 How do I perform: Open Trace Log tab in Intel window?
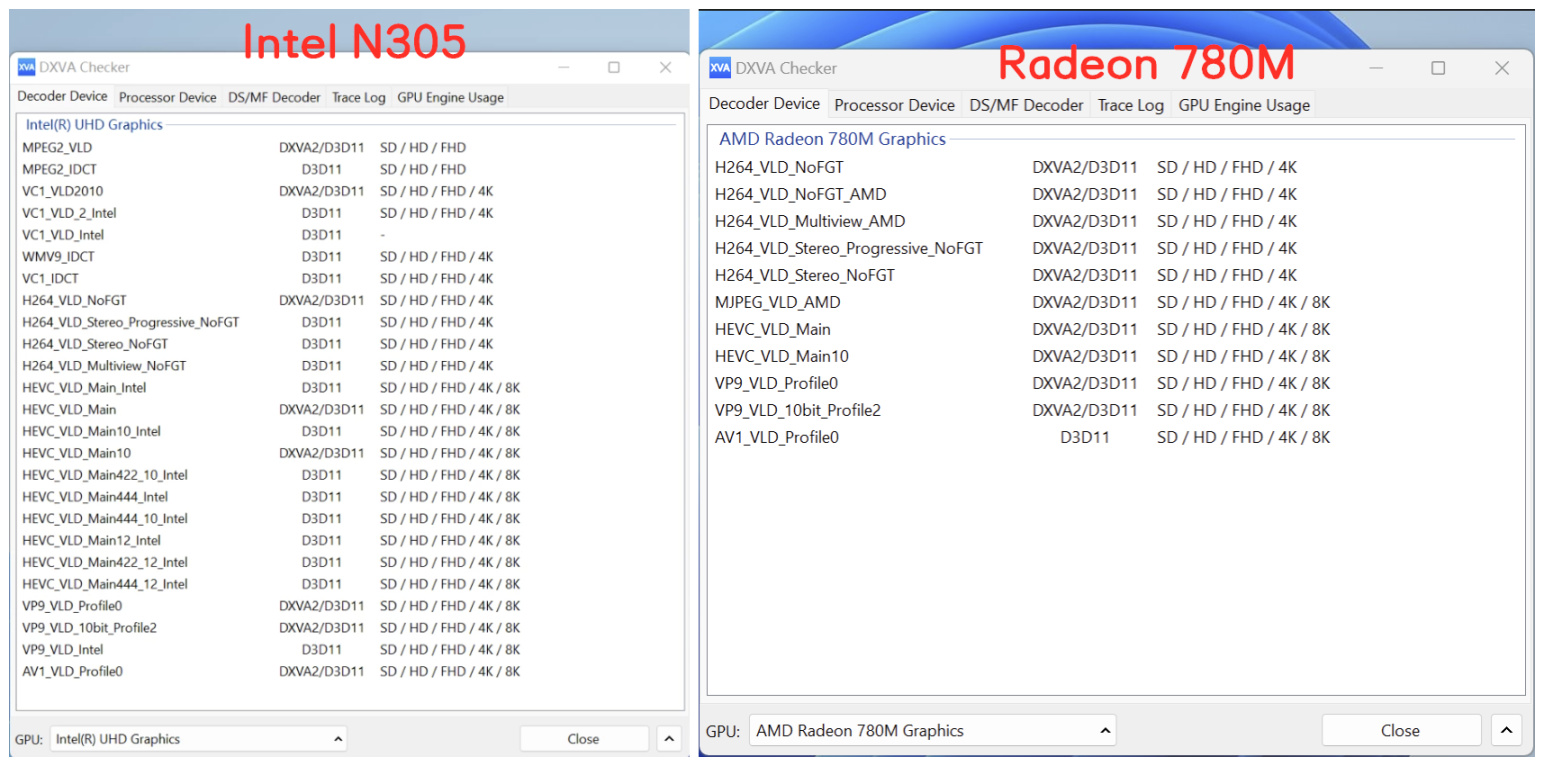[x=359, y=97]
